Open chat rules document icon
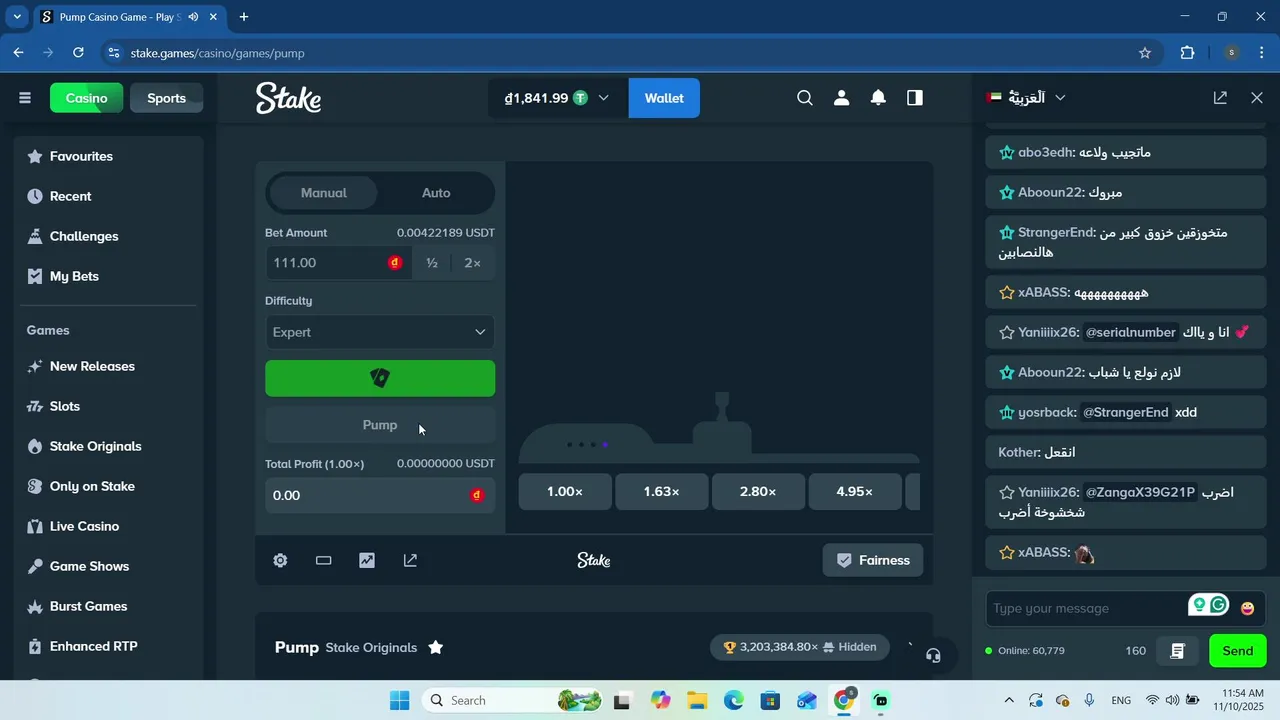The height and width of the screenshot is (720, 1280). pyautogui.click(x=1177, y=651)
